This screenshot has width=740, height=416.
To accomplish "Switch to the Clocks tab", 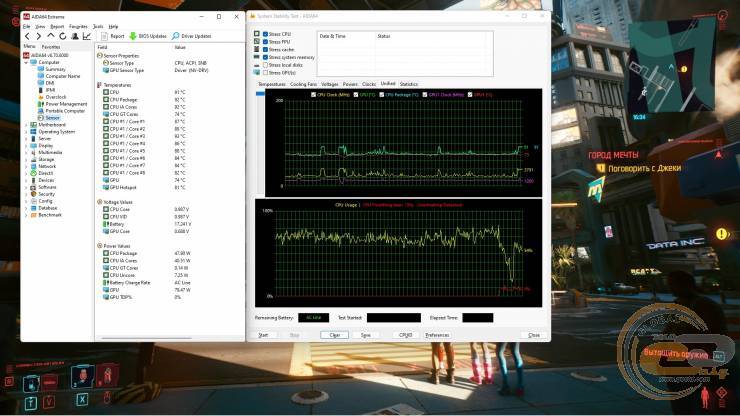I will tap(369, 84).
